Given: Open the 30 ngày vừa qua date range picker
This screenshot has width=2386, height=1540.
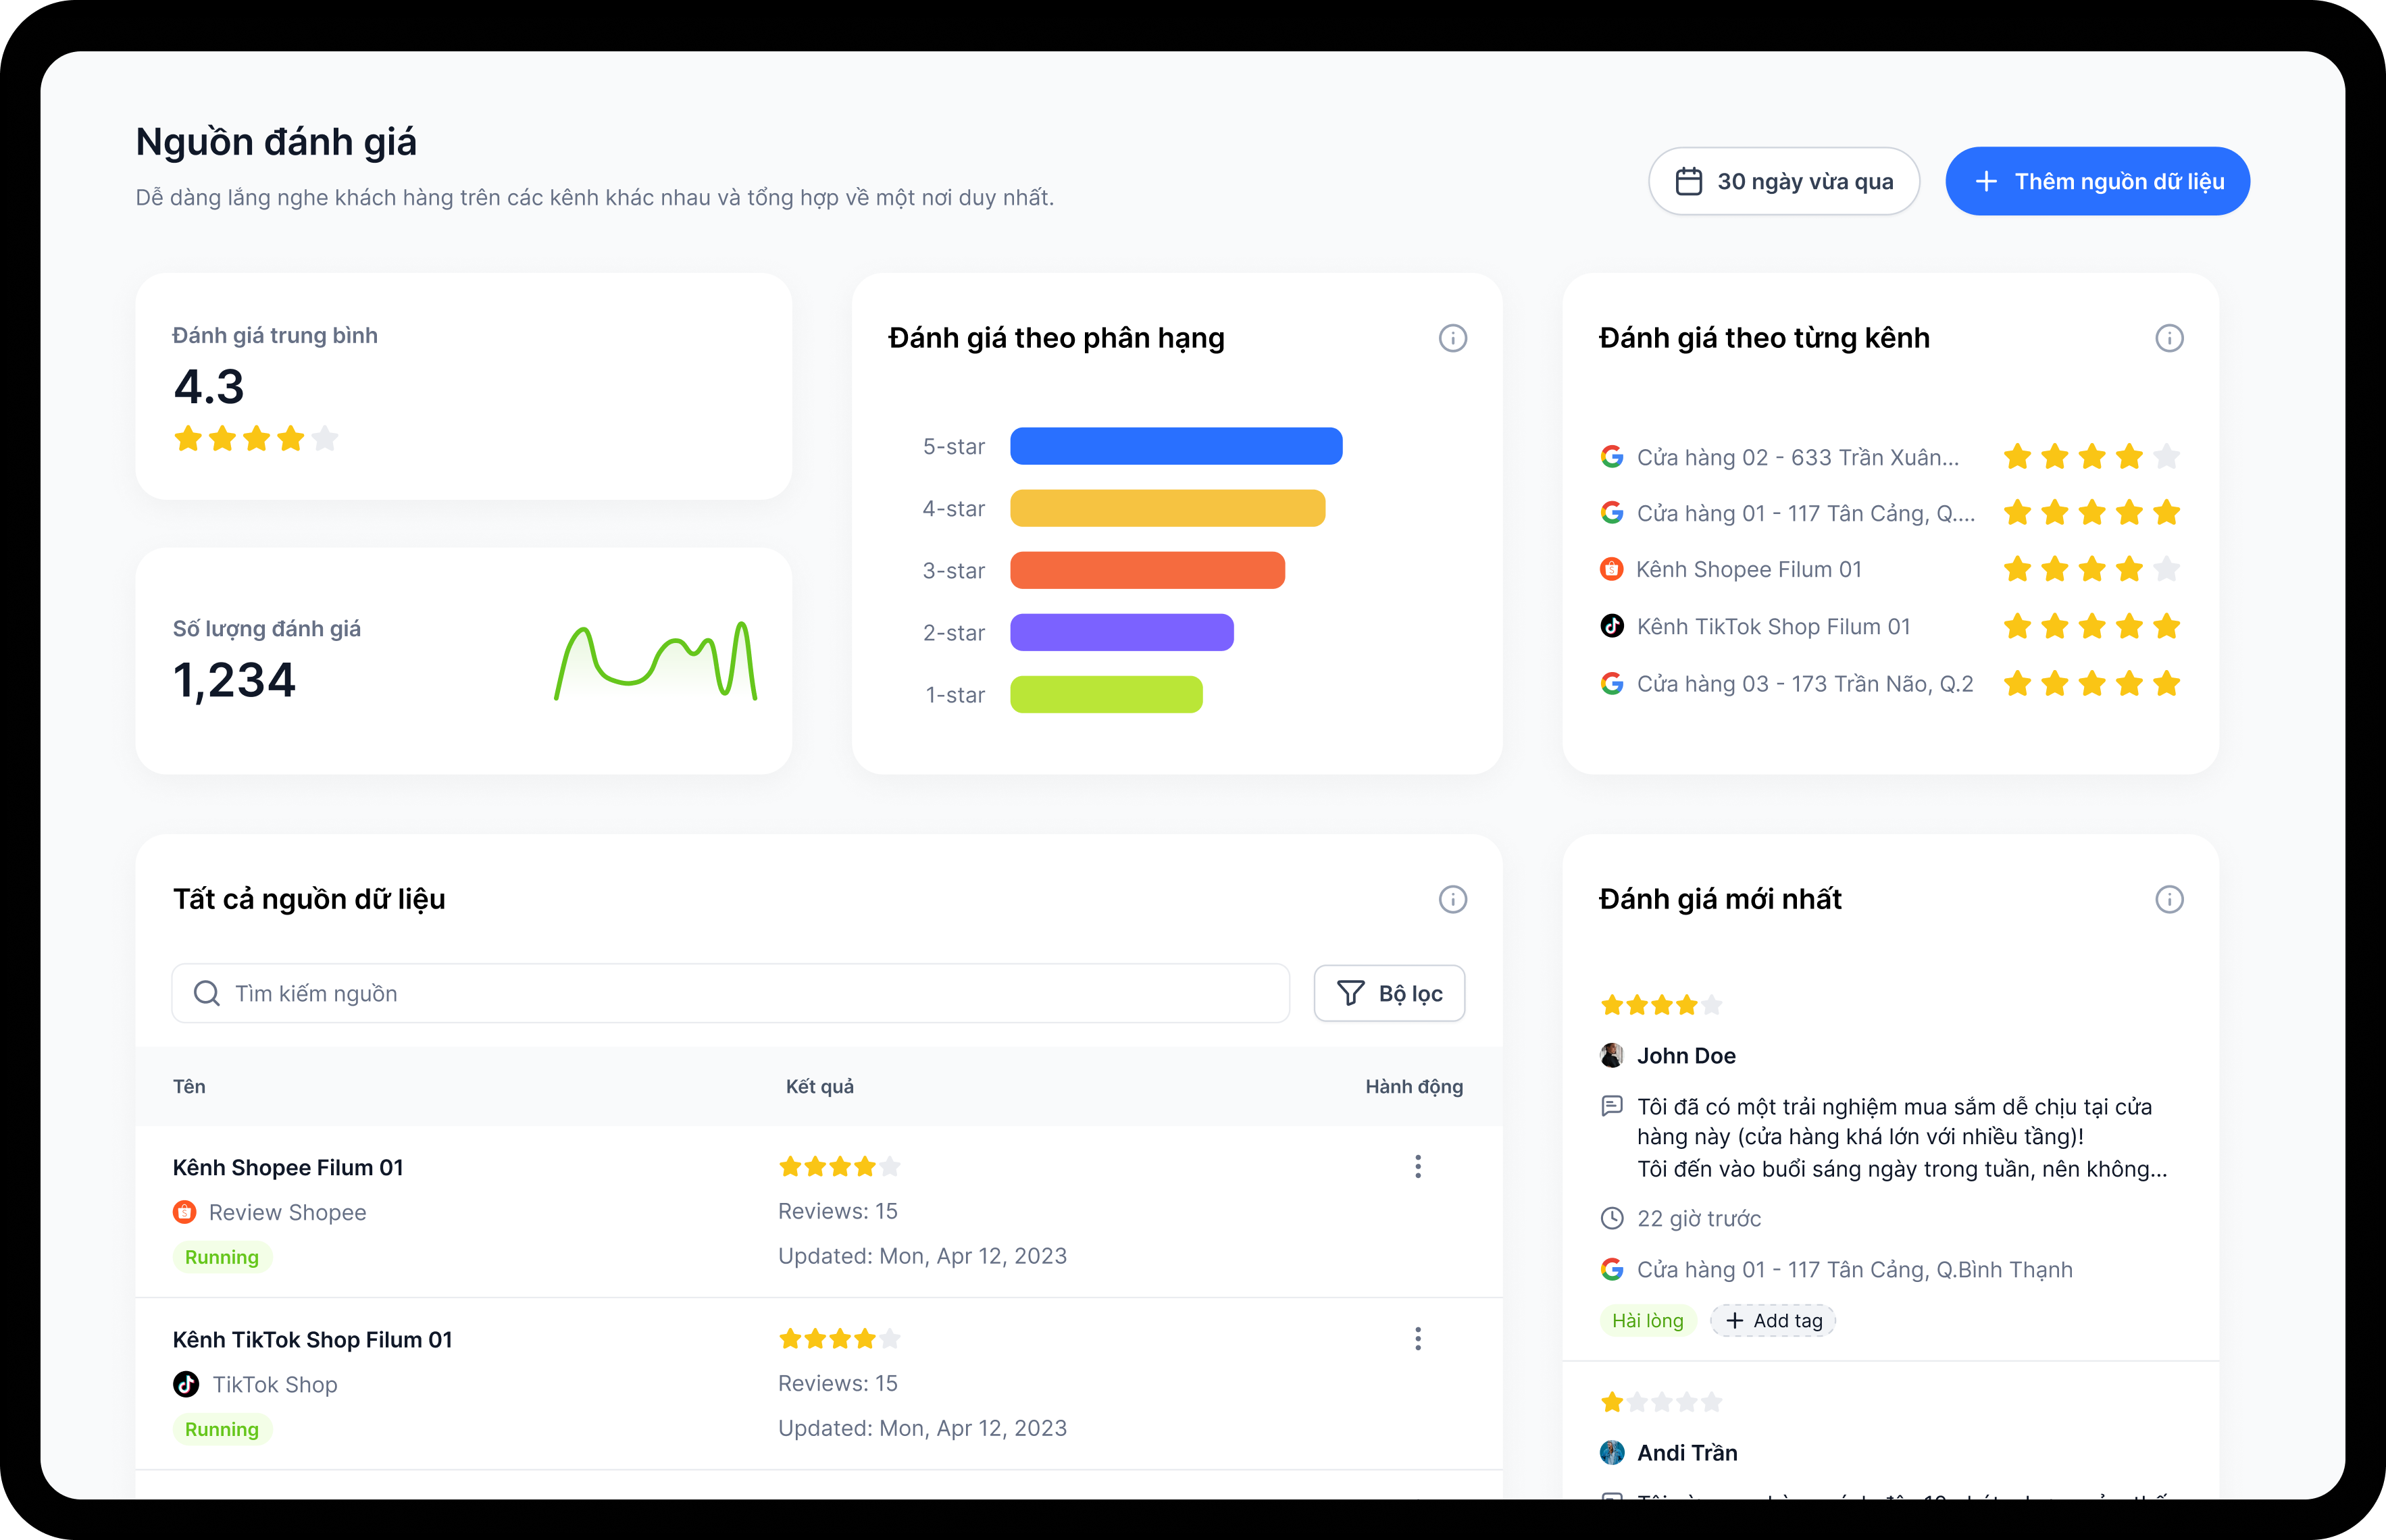Looking at the screenshot, I should [1783, 181].
